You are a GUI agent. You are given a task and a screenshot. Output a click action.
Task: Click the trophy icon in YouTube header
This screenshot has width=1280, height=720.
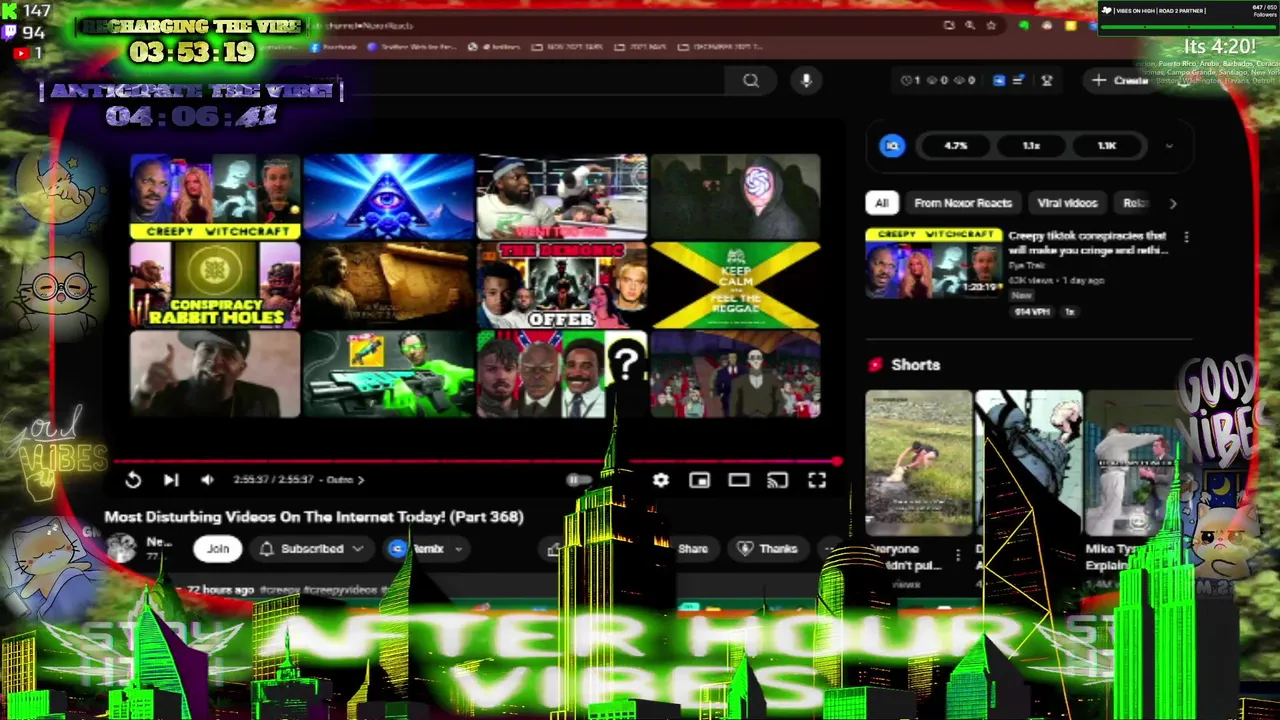1047,81
